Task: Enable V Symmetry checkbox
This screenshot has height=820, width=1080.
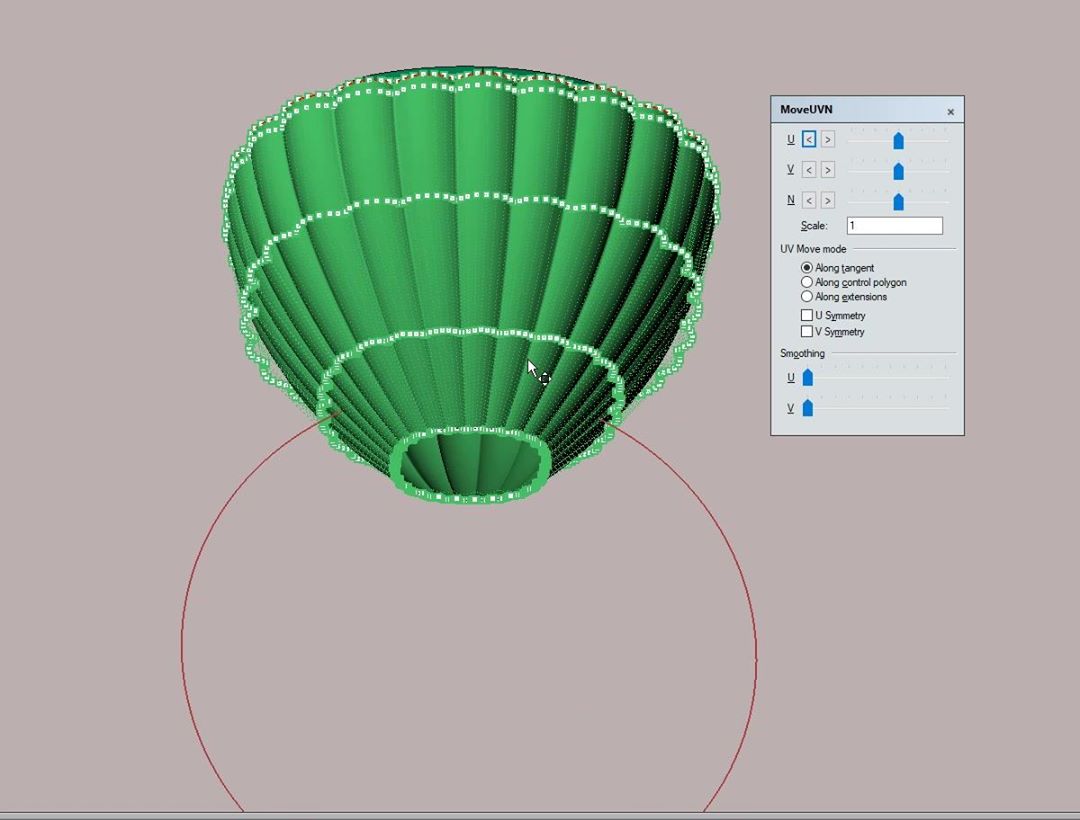Action: (807, 332)
